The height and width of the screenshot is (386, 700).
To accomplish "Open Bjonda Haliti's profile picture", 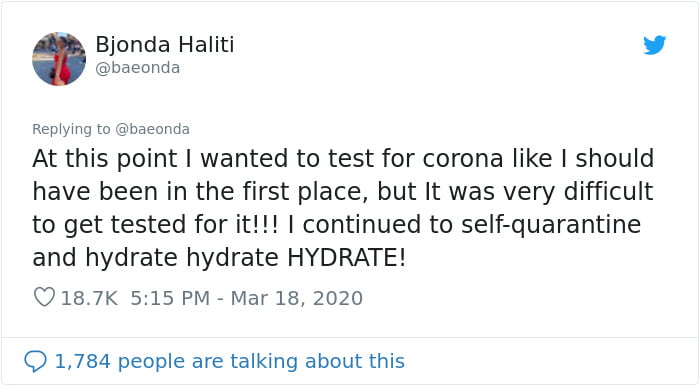I will pos(59,58).
